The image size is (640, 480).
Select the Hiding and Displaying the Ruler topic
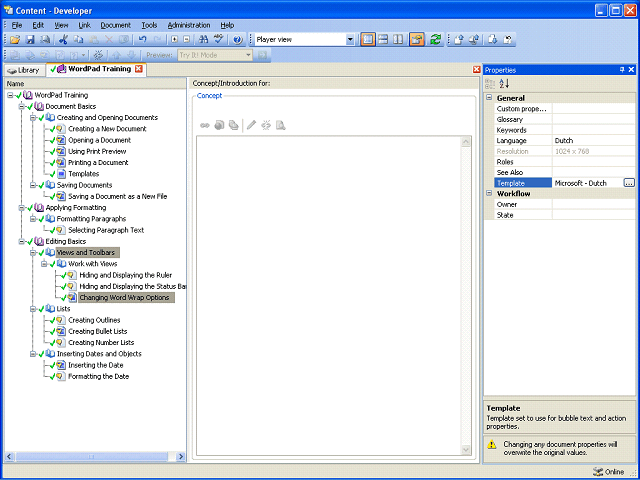point(126,275)
